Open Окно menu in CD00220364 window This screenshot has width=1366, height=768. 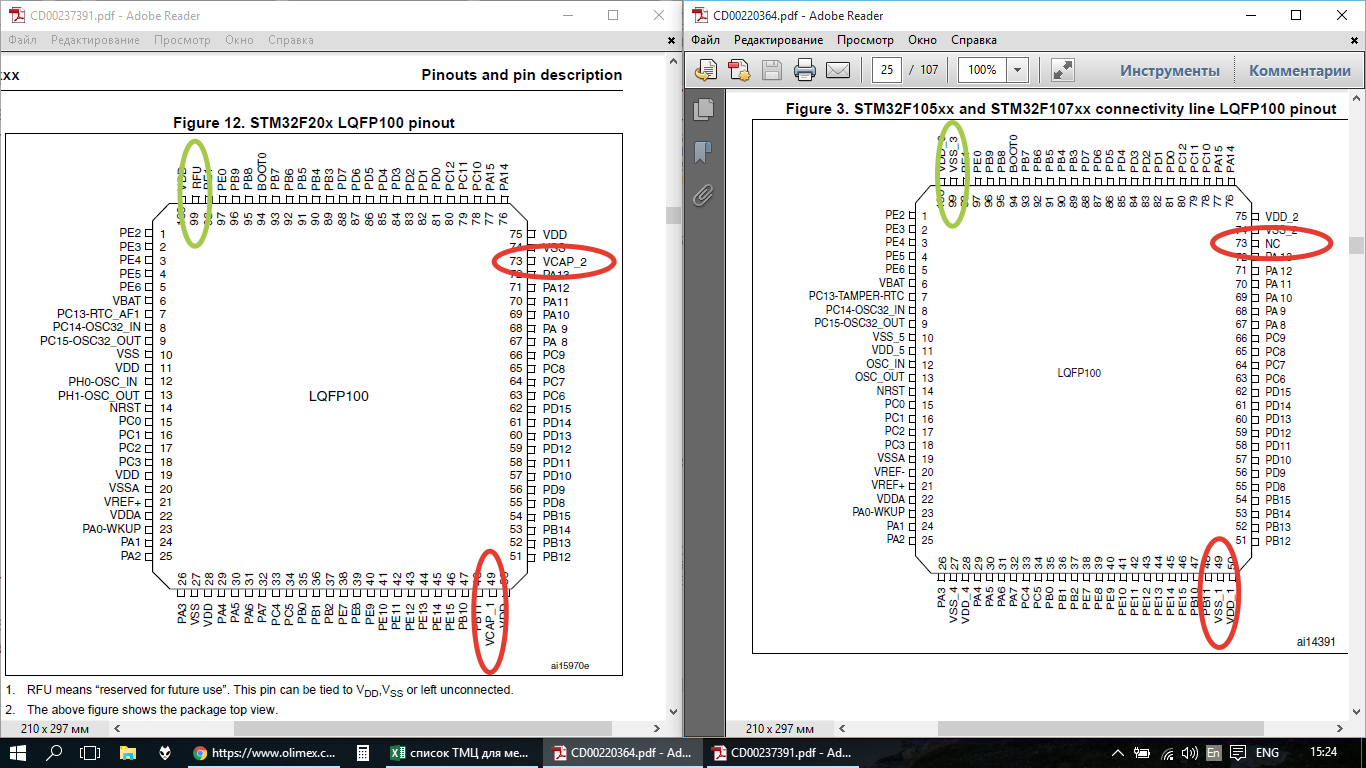point(922,40)
